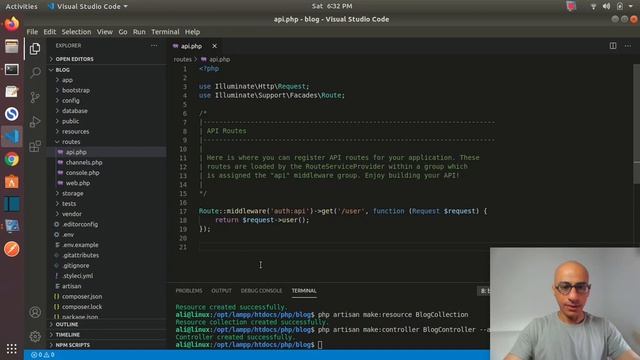Viewport: 640px width, 360px height.
Task: Open Postman from the dock
Action: click(x=11, y=249)
